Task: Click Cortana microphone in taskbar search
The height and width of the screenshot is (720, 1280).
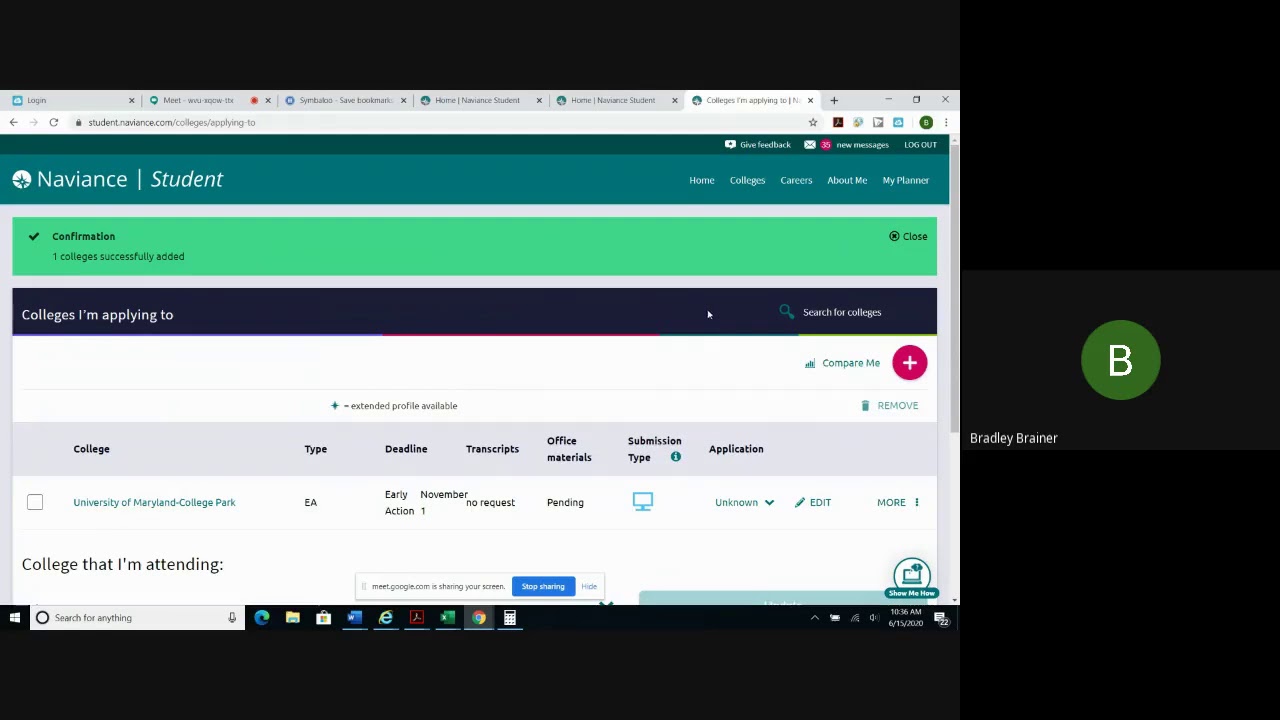Action: click(x=232, y=618)
